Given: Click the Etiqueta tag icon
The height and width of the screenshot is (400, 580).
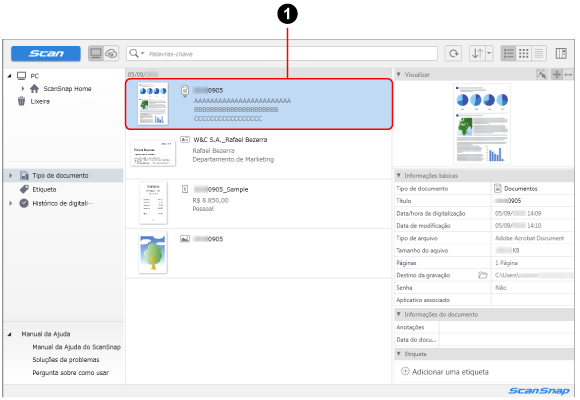Looking at the screenshot, I should click(x=24, y=189).
